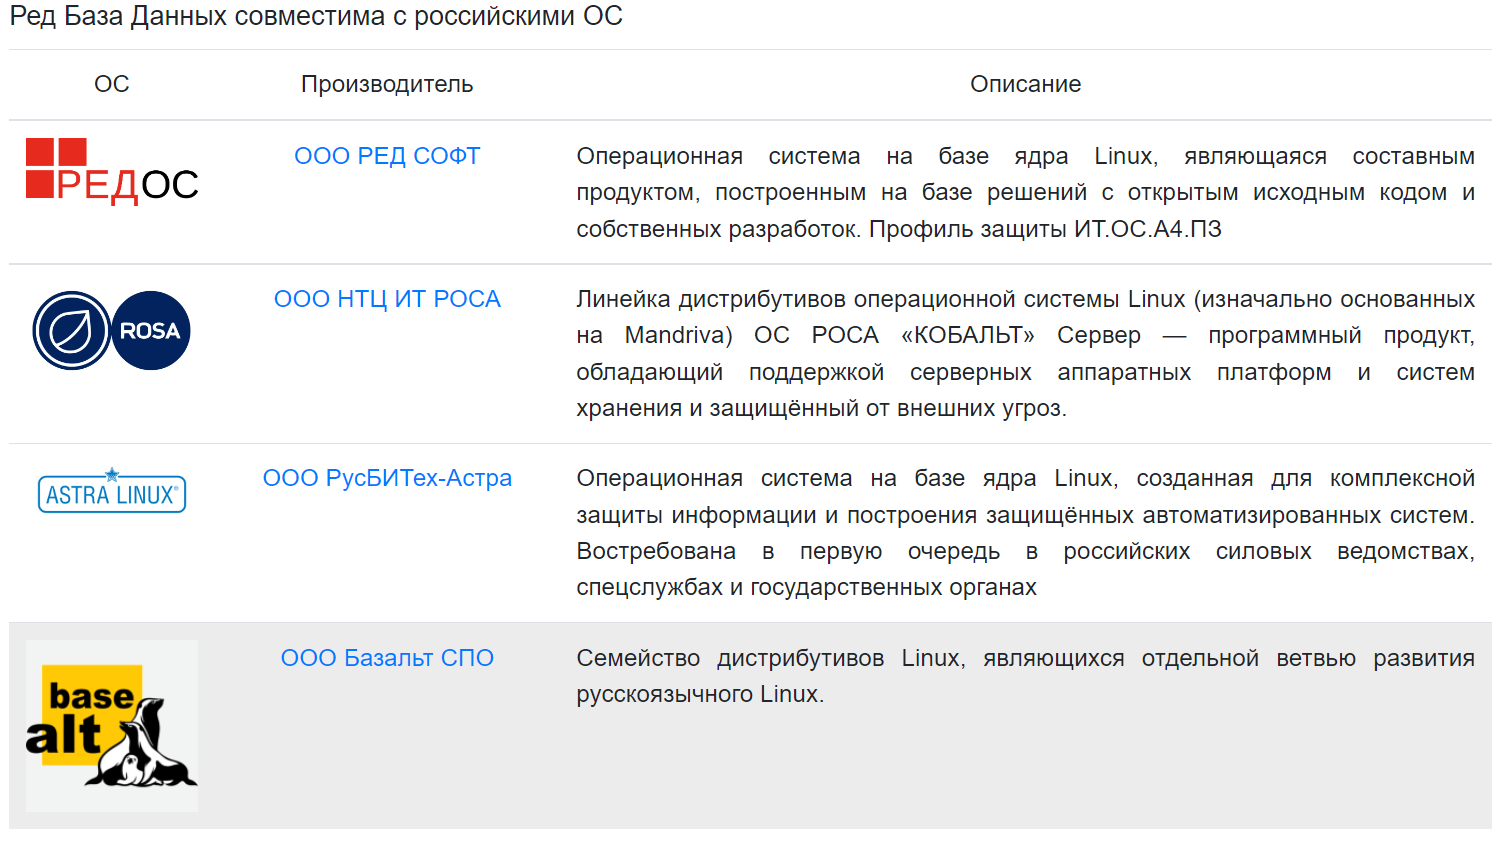Click the Astra Linux logo
1503x847 pixels.
coord(112,490)
